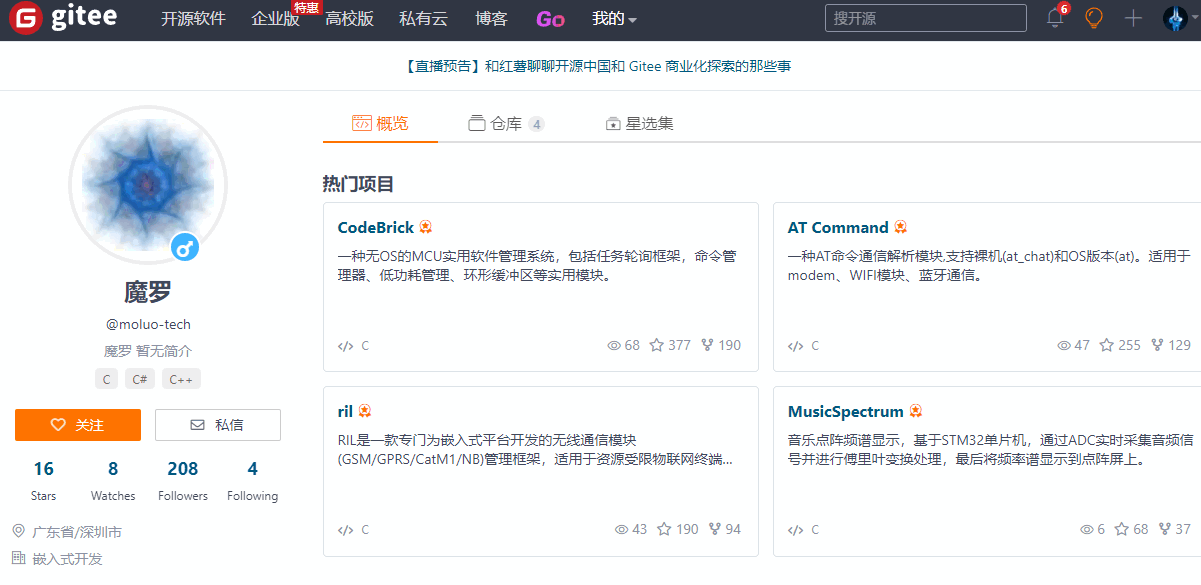The image size is (1201, 585).
Task: Click the 私信 message button
Action: 218,425
